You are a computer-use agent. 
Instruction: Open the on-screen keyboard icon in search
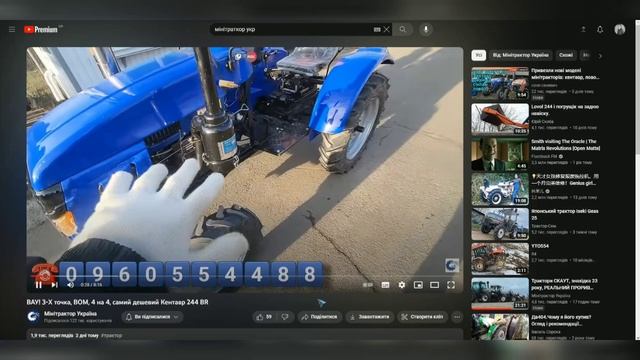click(x=377, y=29)
